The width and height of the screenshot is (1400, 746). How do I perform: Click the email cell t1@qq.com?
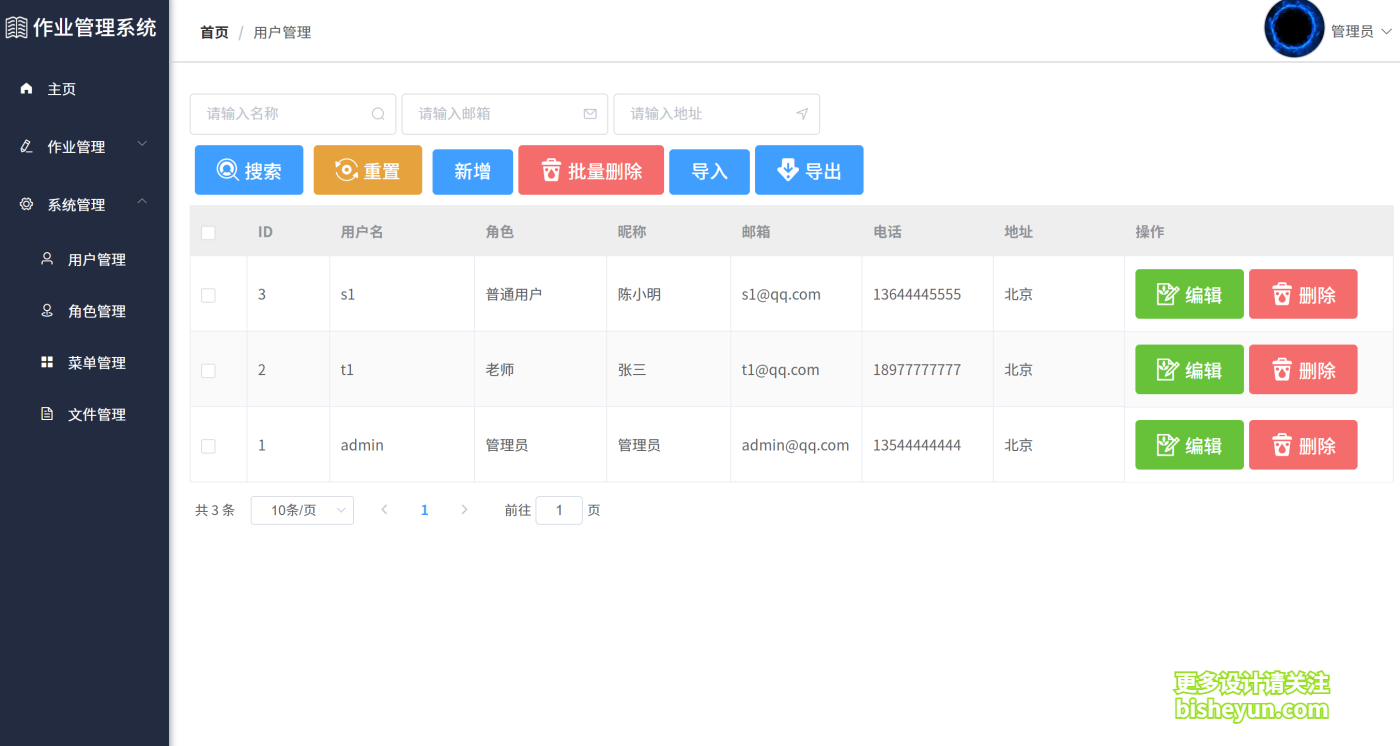click(x=780, y=369)
